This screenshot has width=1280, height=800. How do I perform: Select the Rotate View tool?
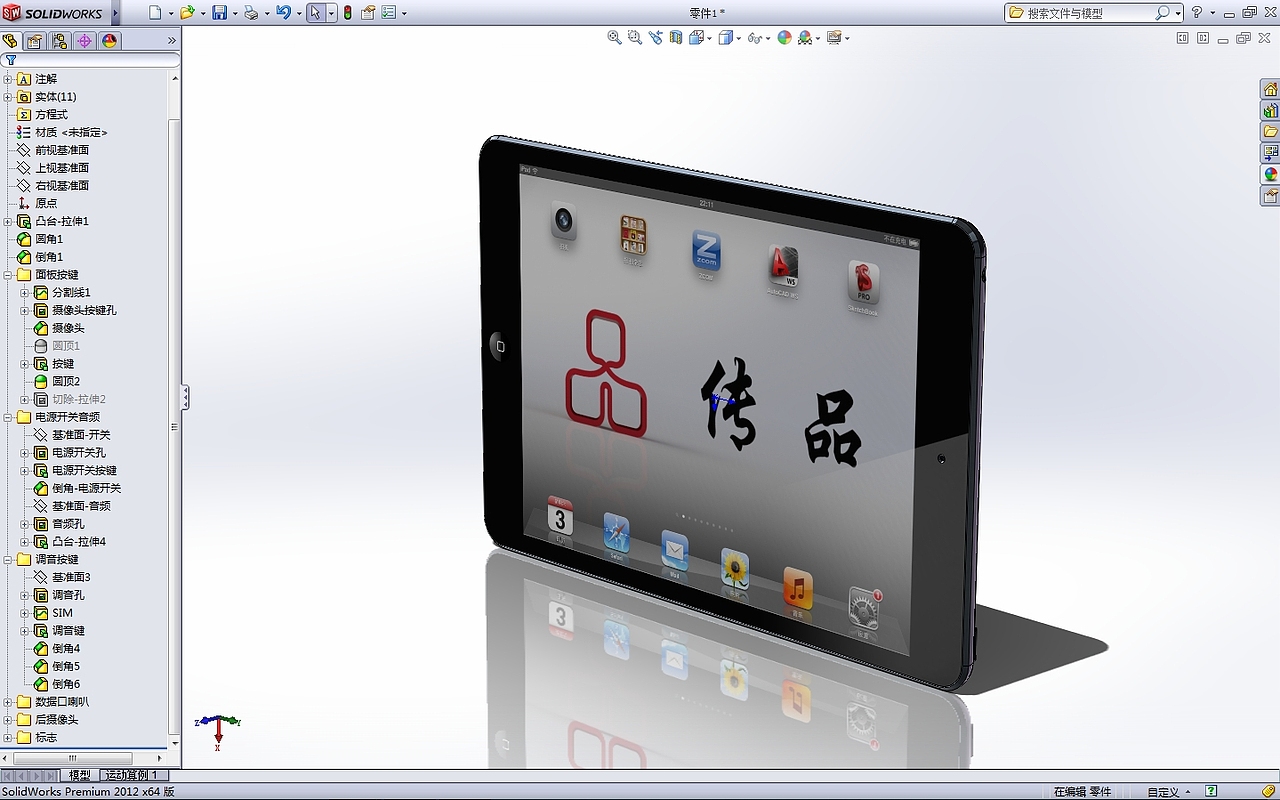click(656, 37)
